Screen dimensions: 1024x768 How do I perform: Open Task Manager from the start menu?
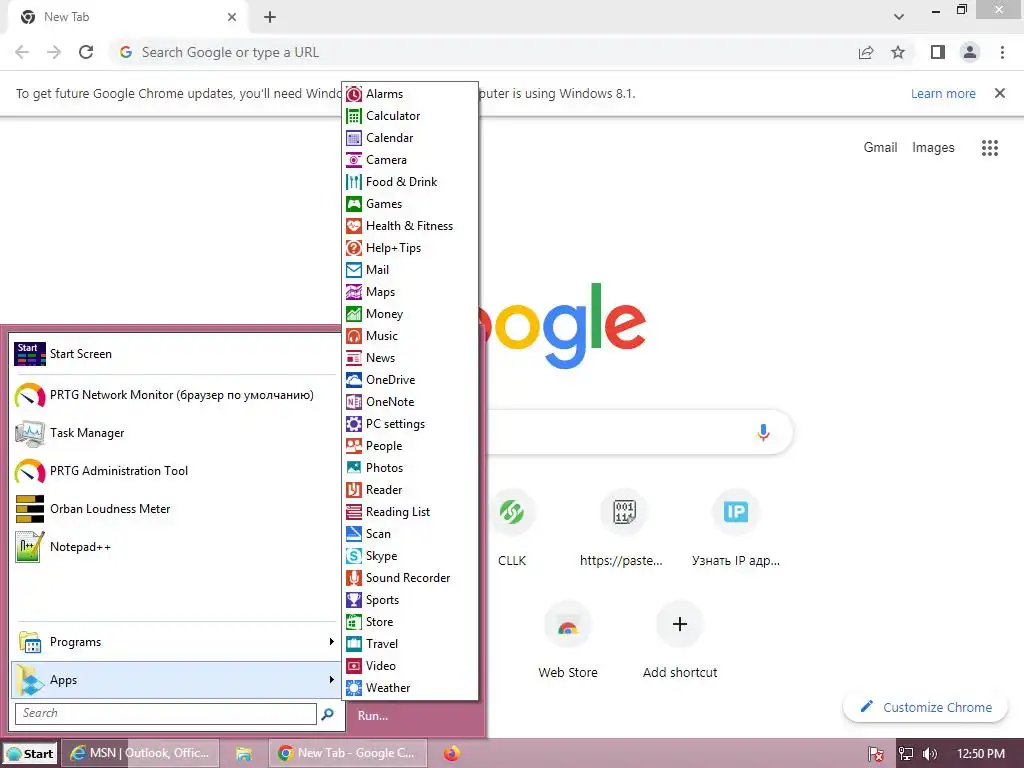point(175,433)
